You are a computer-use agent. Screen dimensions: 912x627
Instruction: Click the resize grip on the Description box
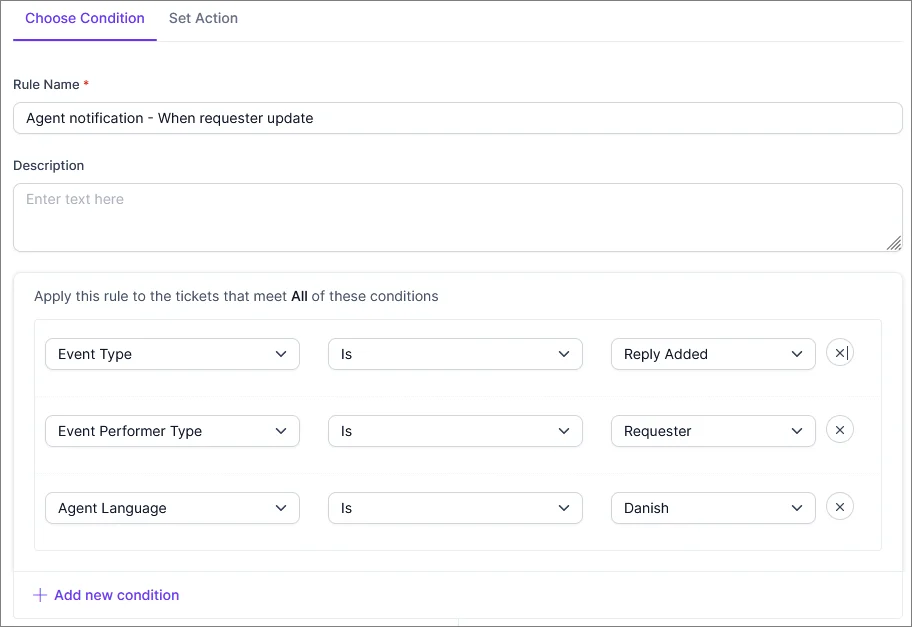point(894,243)
